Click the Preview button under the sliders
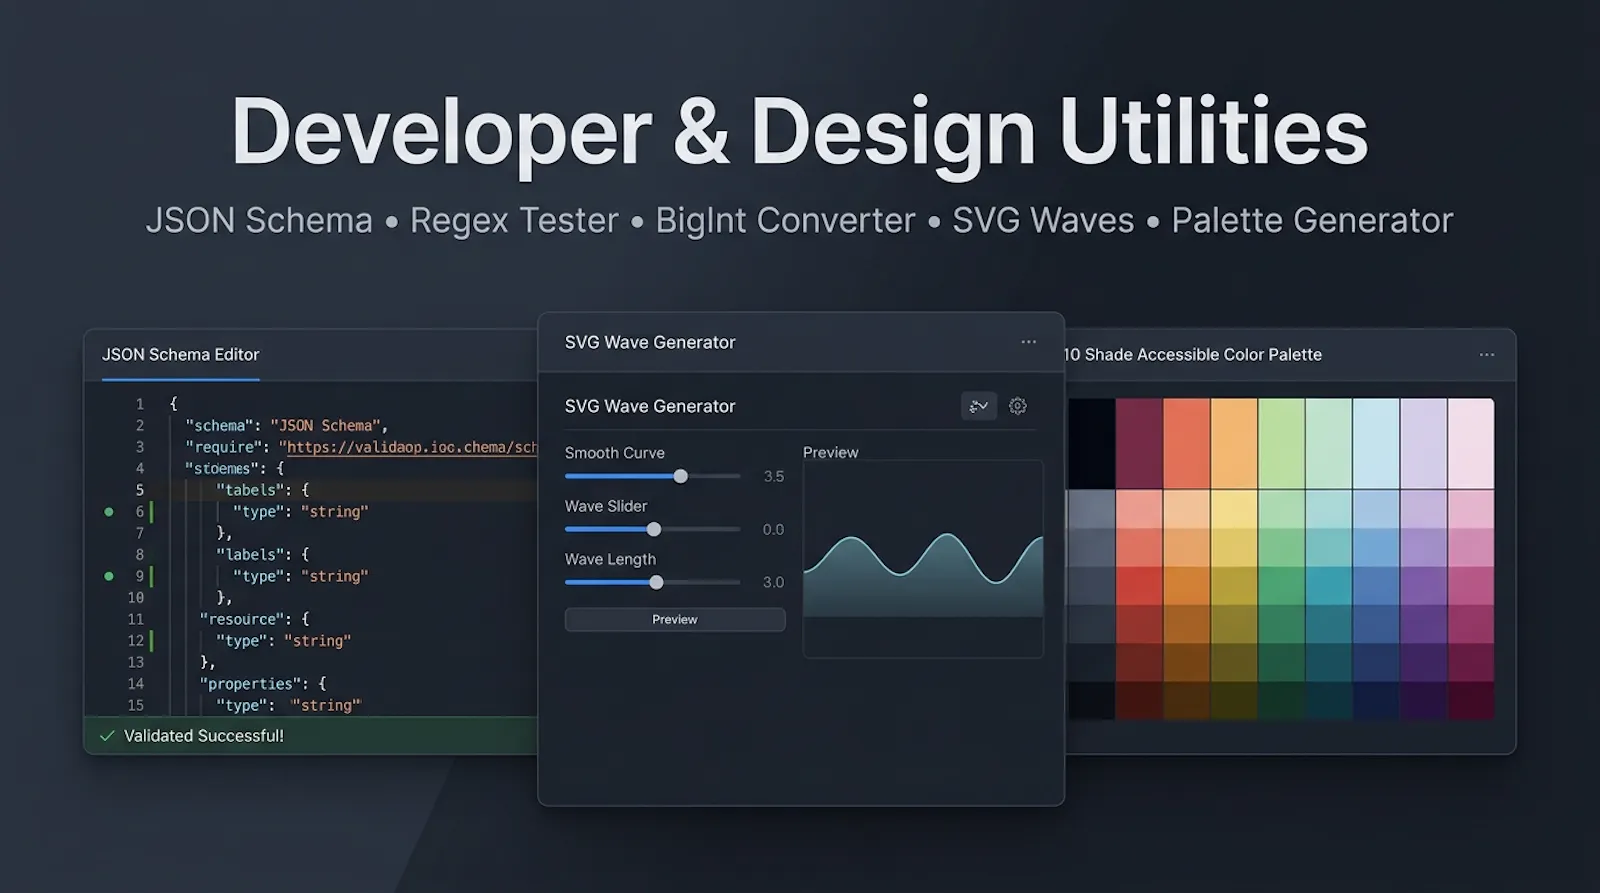This screenshot has width=1600, height=893. pos(675,620)
